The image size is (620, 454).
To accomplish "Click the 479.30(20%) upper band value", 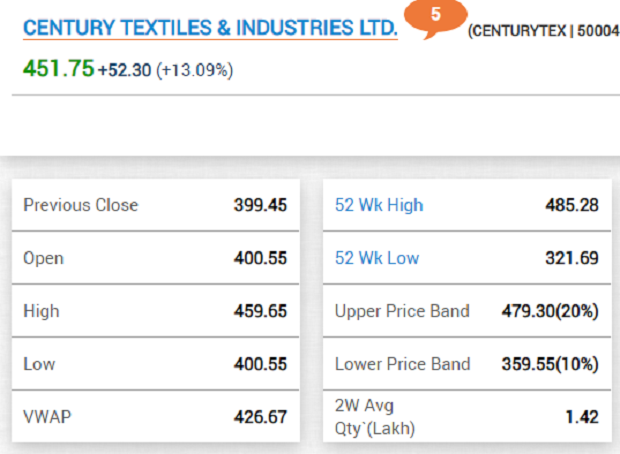I will tap(550, 311).
